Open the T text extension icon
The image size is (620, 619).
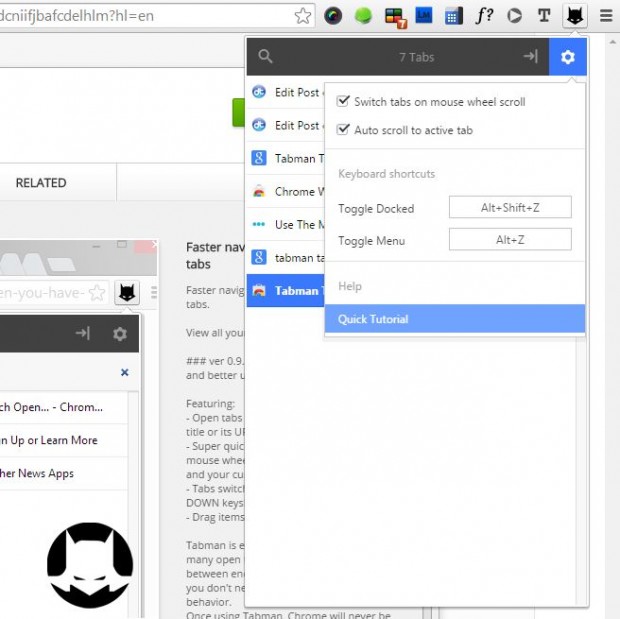(x=544, y=16)
